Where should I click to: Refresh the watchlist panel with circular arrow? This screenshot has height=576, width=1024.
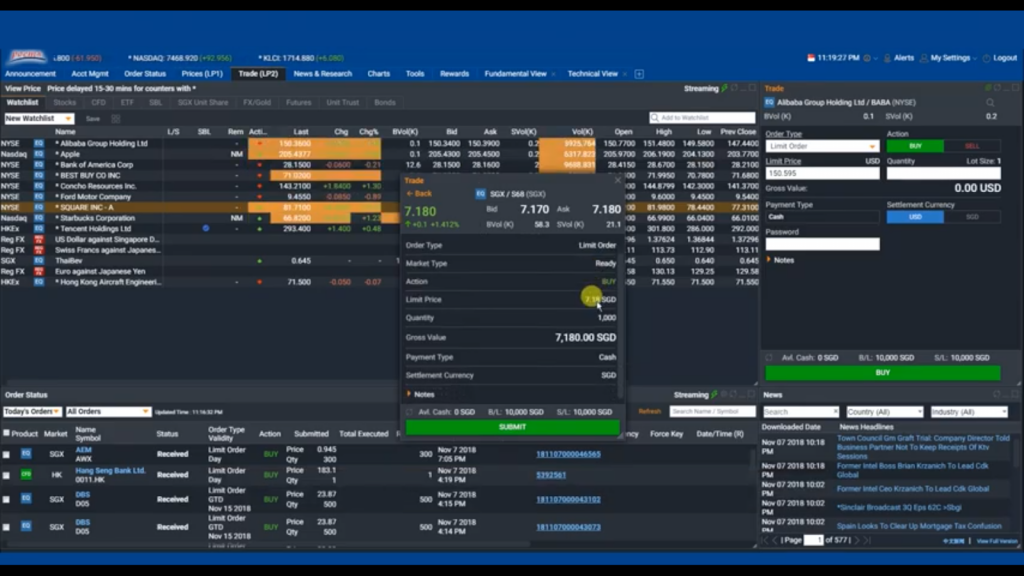tap(735, 88)
